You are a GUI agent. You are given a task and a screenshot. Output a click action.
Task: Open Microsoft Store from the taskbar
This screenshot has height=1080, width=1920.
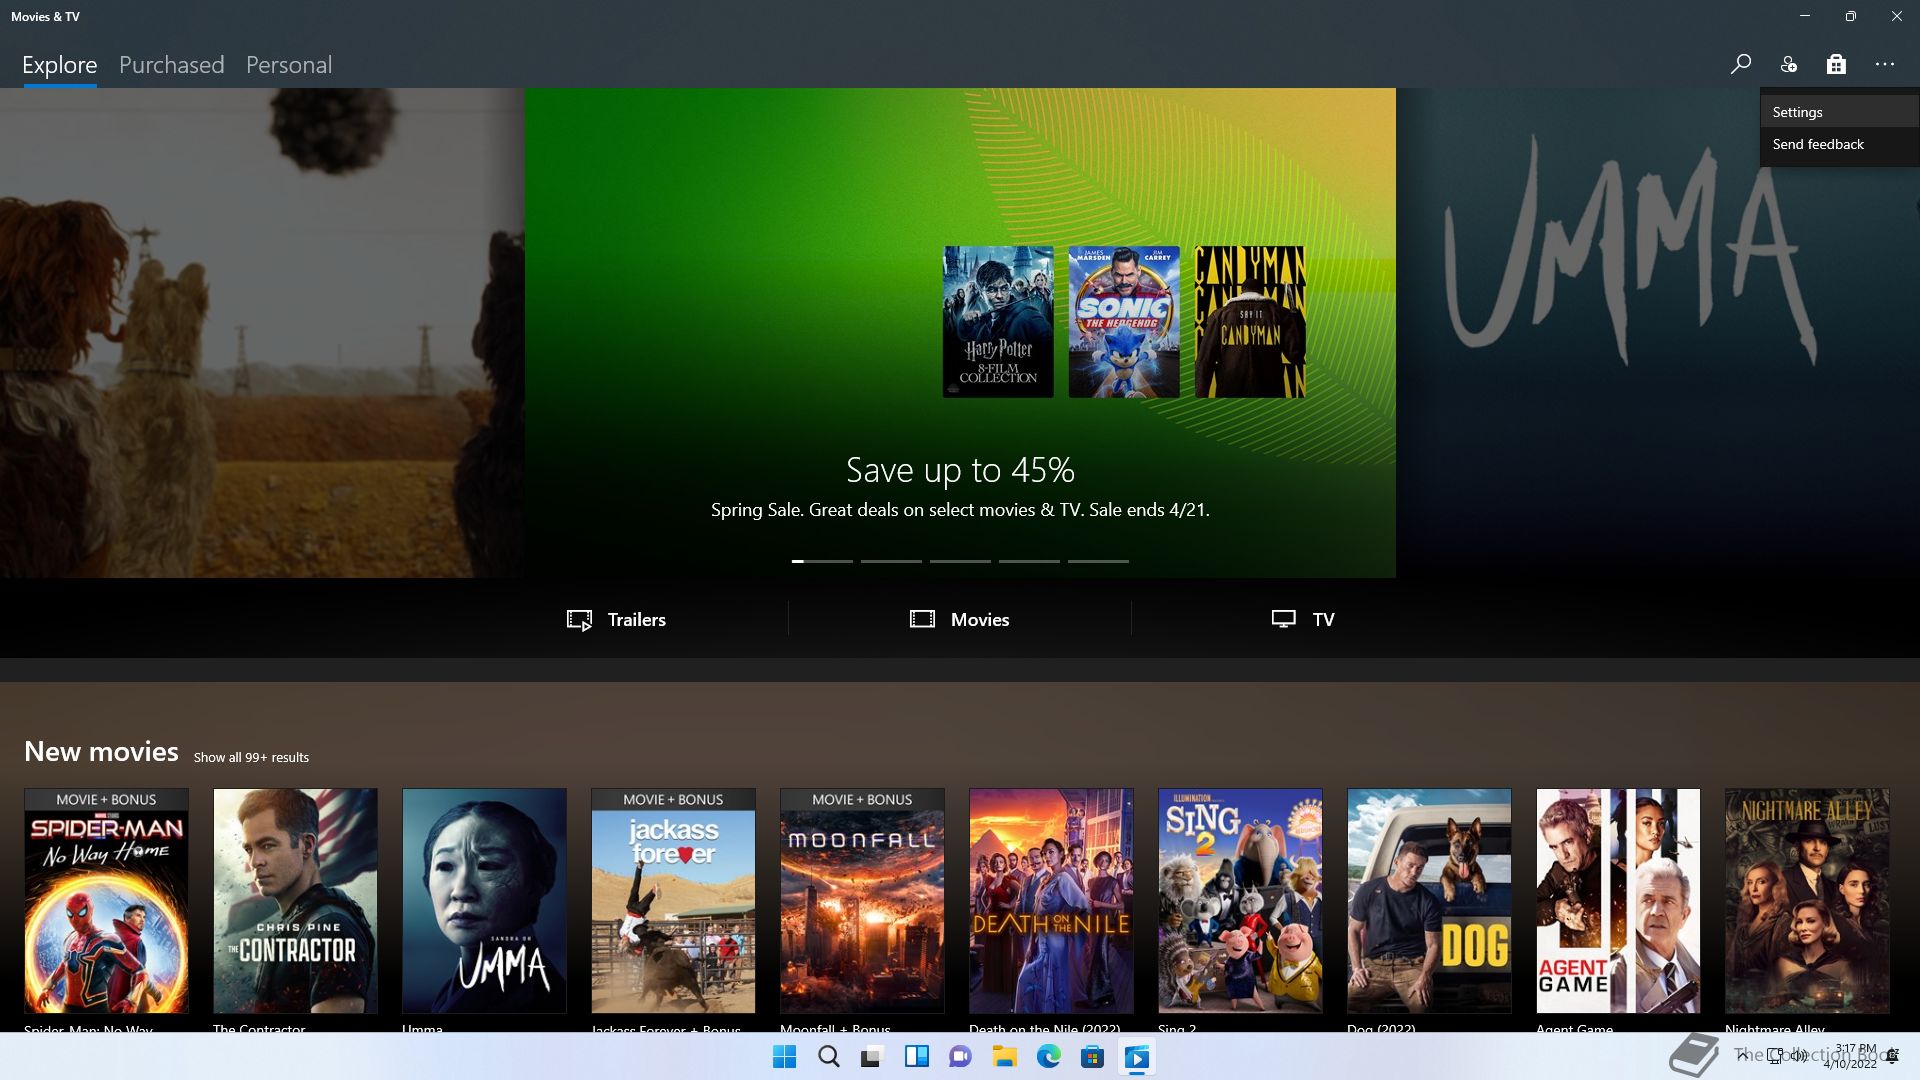point(1092,1056)
